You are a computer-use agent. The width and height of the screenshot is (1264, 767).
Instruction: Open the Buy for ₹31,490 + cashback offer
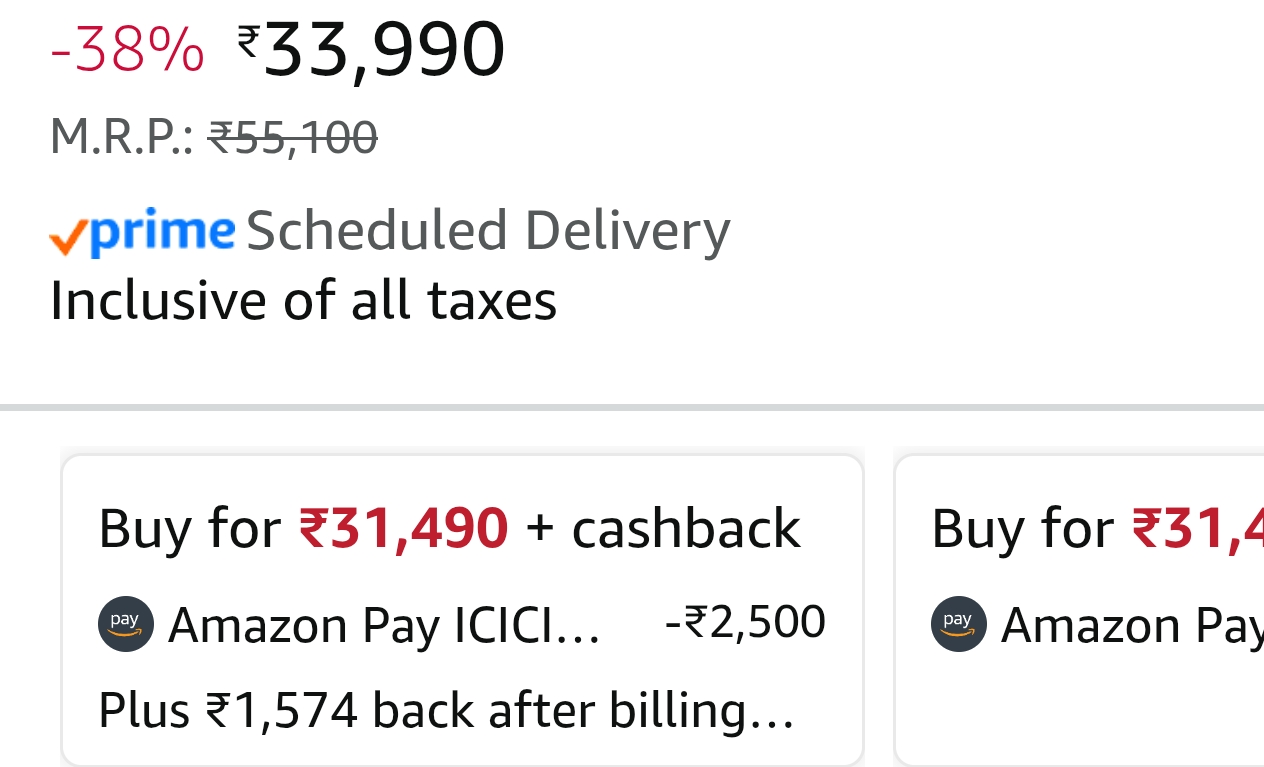pos(462,610)
